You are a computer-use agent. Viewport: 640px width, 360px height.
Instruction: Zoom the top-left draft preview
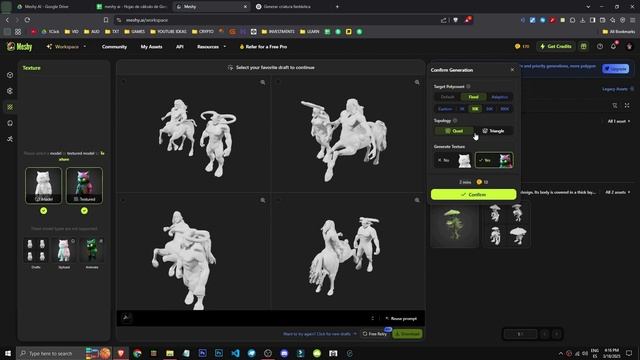(x=263, y=82)
